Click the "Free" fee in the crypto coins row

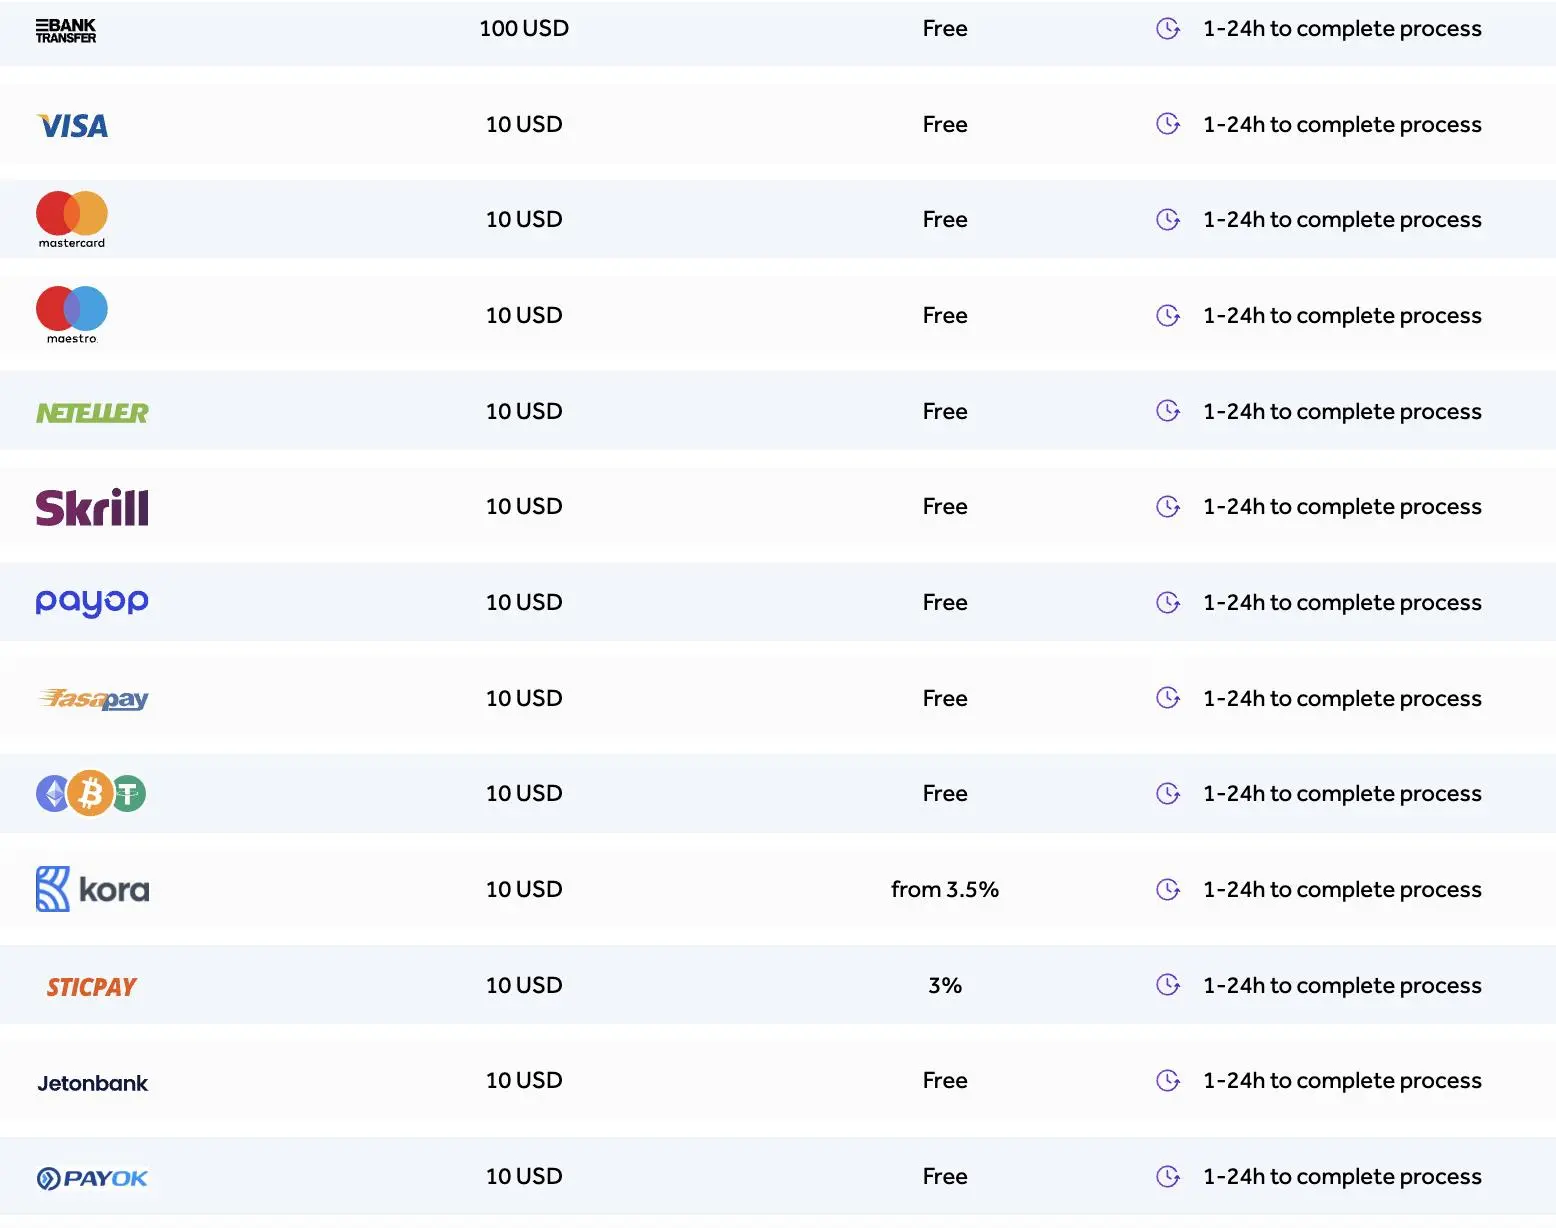tap(945, 793)
